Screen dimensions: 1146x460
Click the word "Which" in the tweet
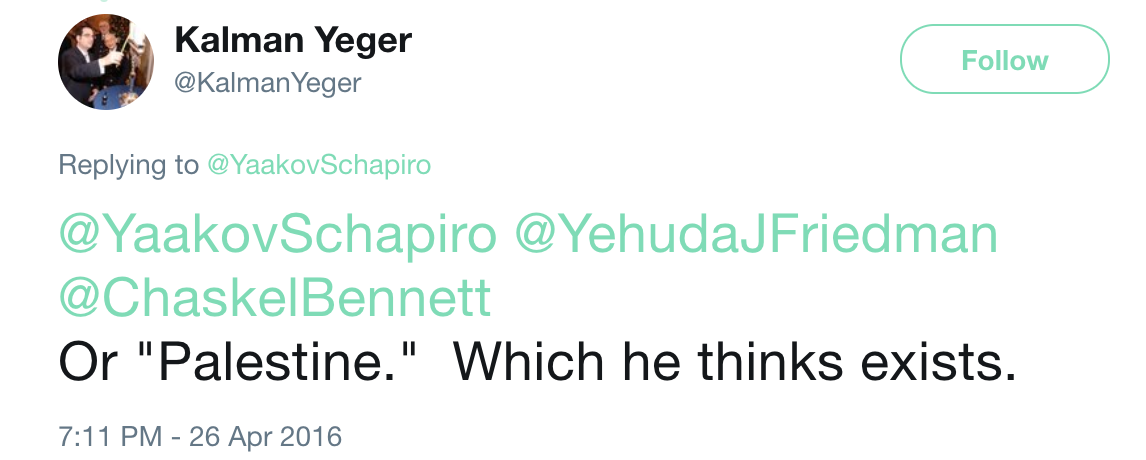click(528, 362)
